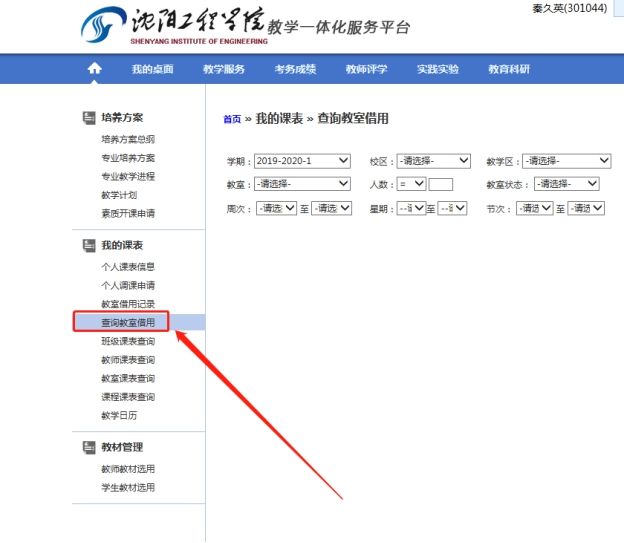This screenshot has width=624, height=543.
Task: Open the 教学日历 sidebar link
Action: [x=119, y=415]
